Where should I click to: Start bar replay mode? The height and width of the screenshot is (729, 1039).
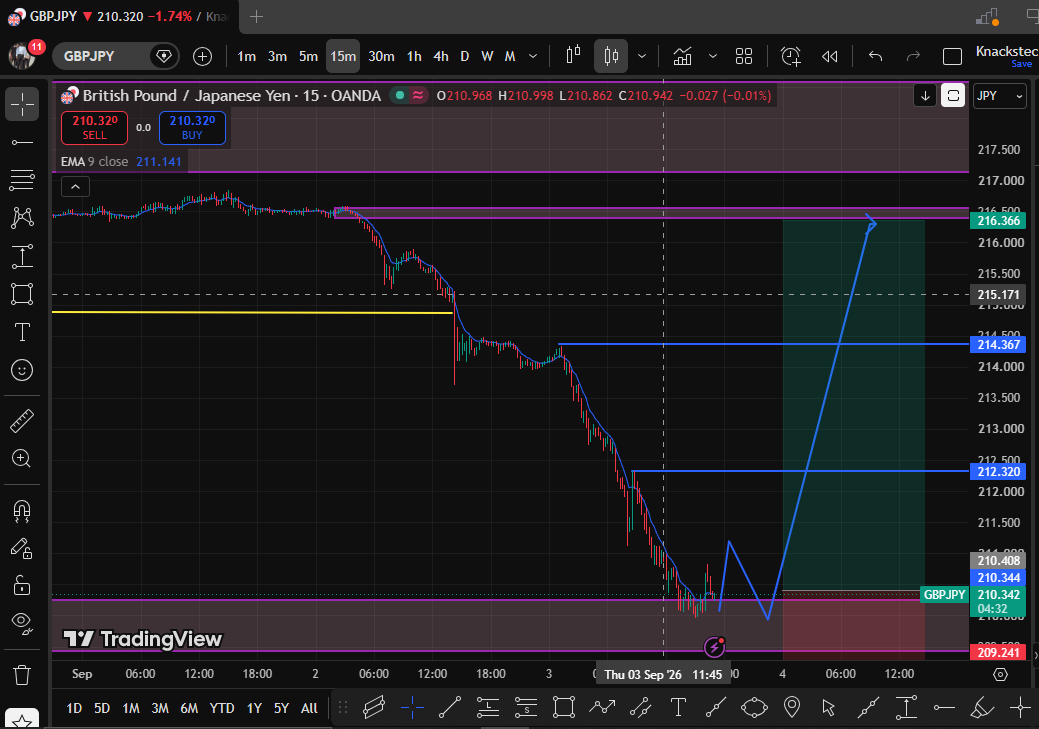point(830,56)
